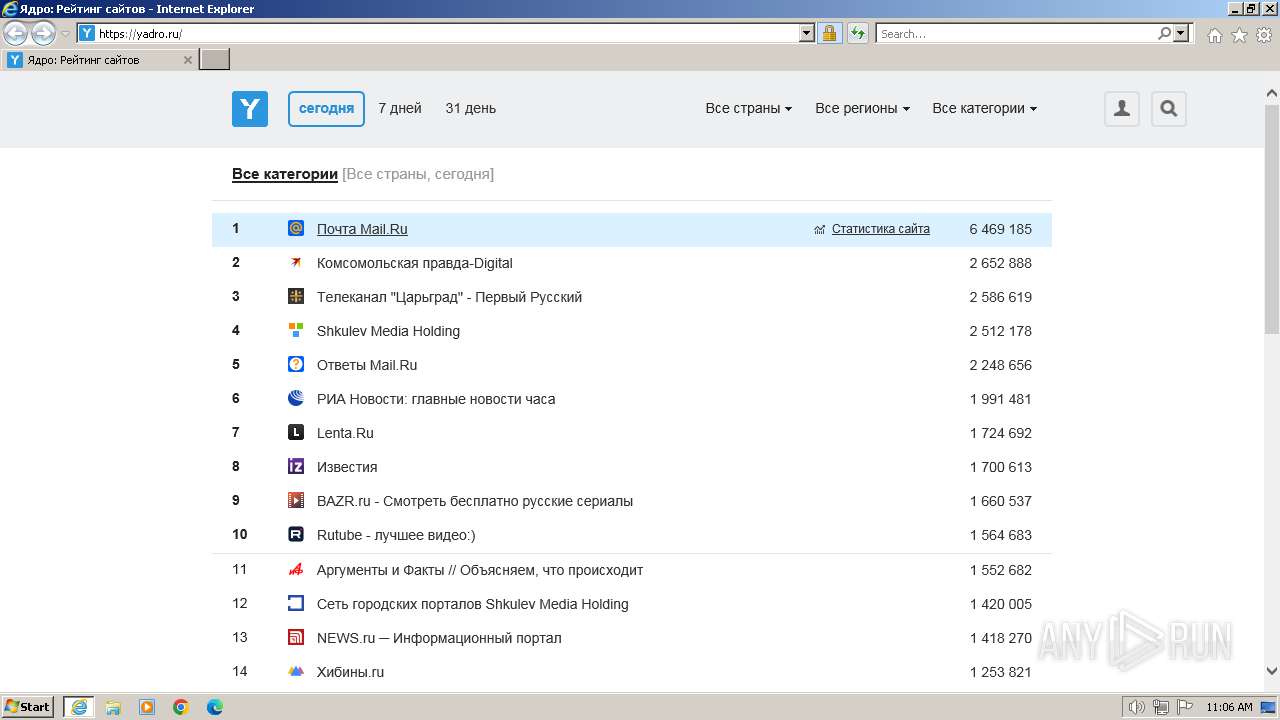Click the security lock icon in address bar

point(829,33)
